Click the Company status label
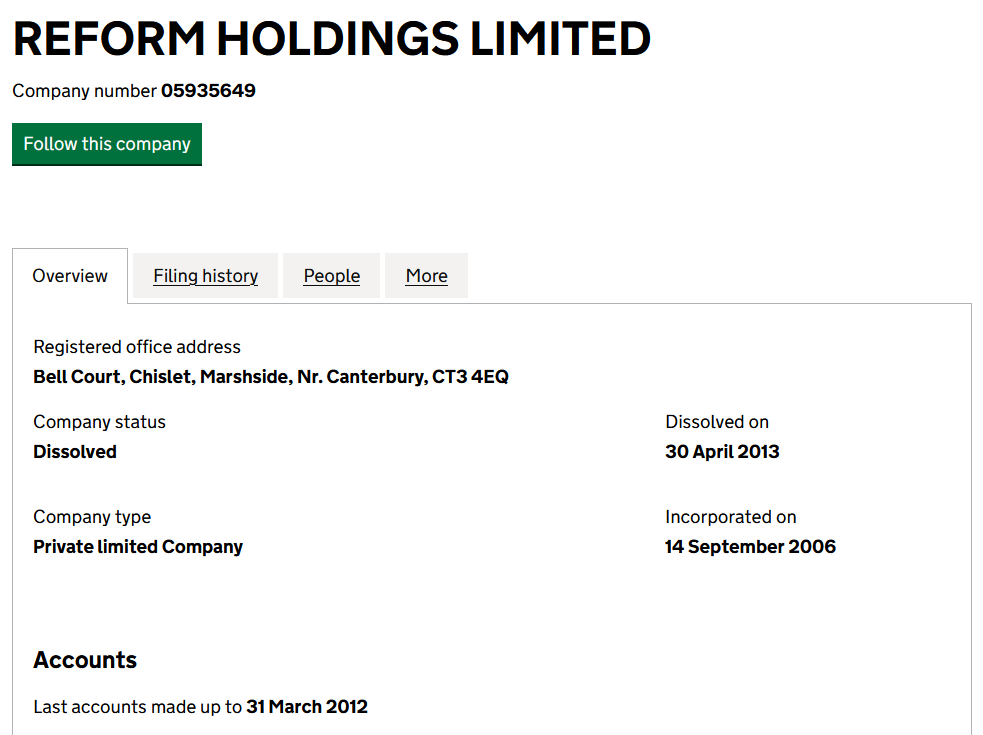The height and width of the screenshot is (735, 983). (99, 422)
